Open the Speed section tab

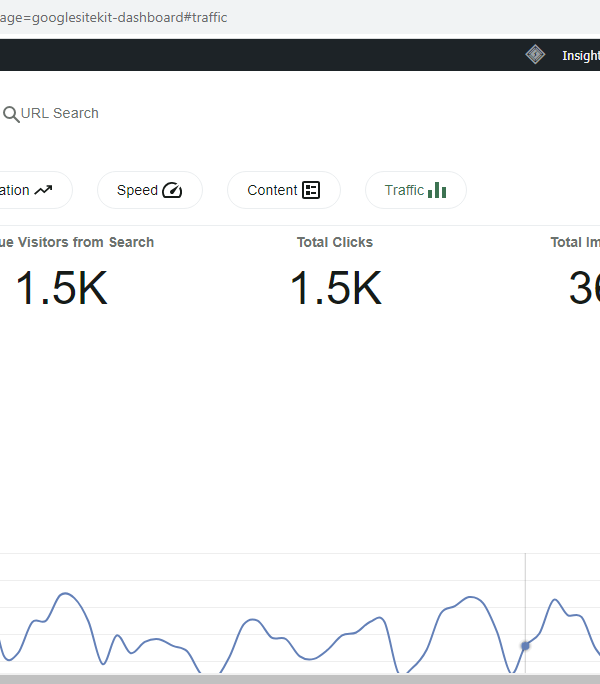150,190
